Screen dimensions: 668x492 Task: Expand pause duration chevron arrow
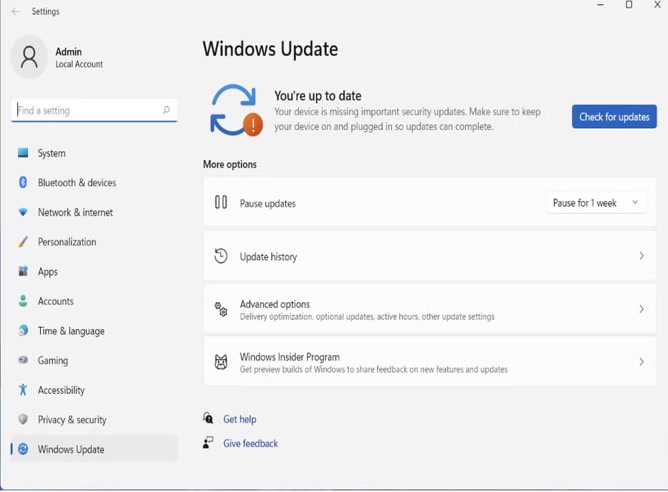[635, 202]
